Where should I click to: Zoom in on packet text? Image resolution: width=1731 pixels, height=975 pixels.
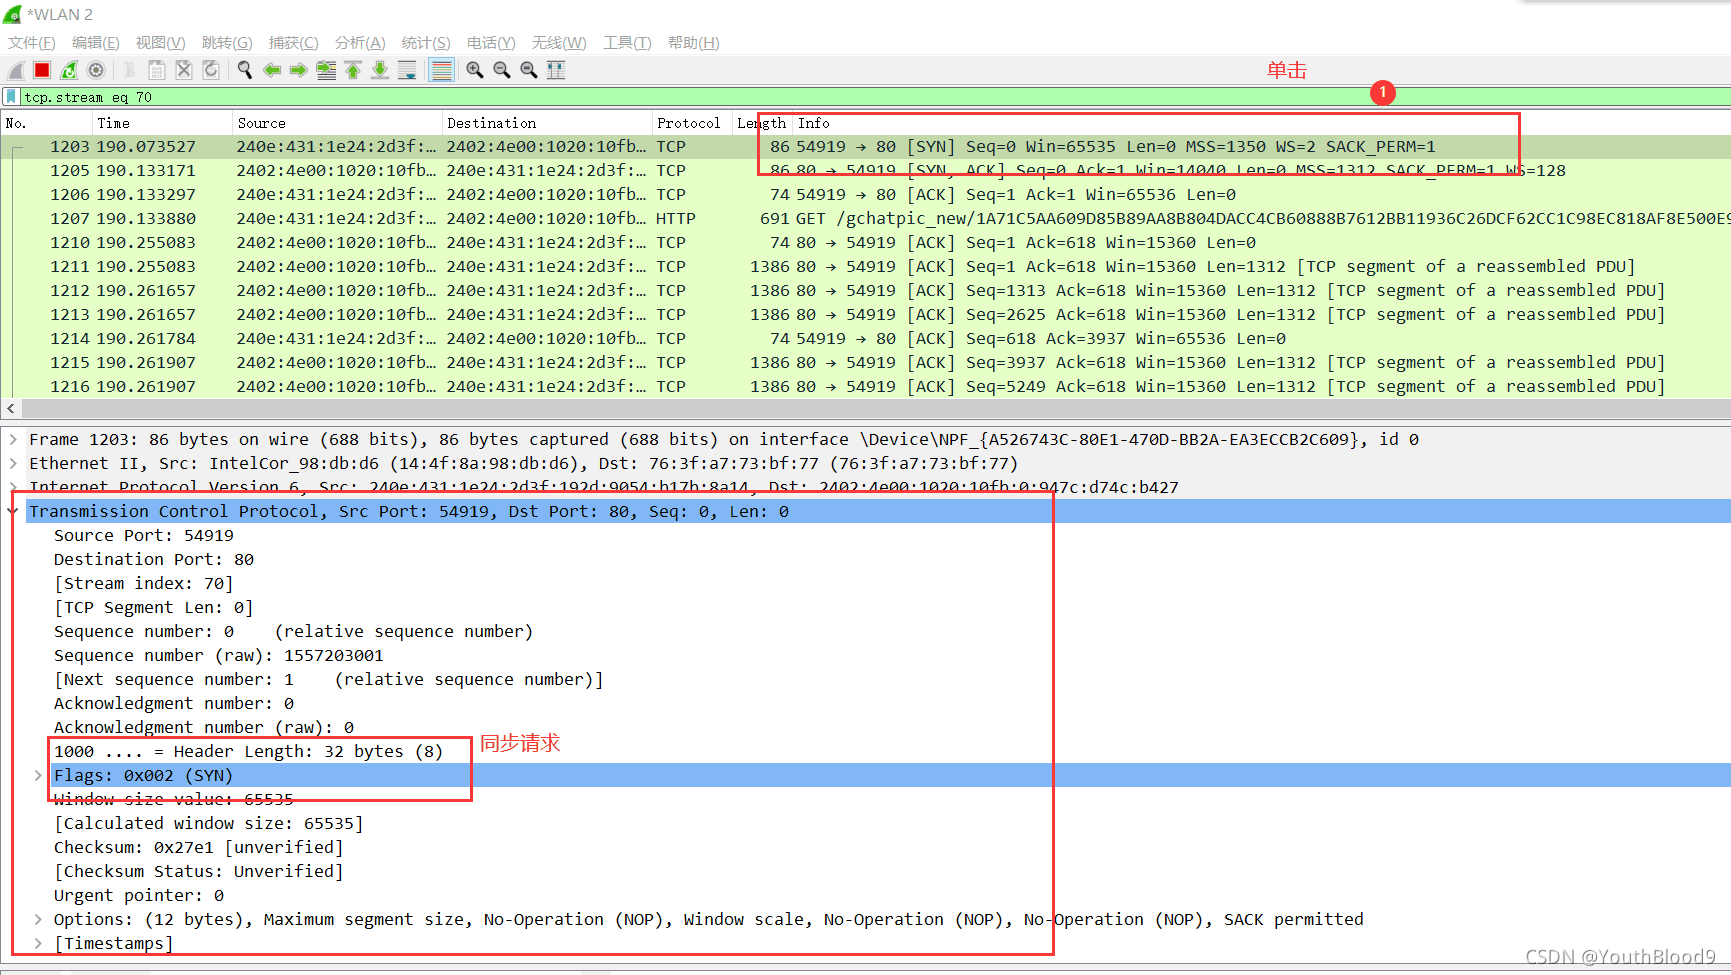(475, 70)
